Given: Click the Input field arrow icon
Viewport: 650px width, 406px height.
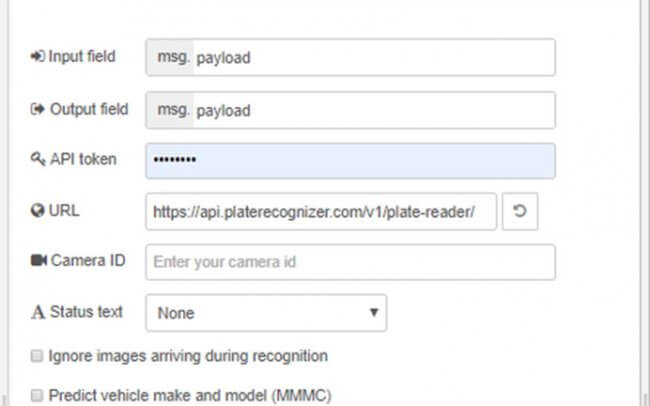Looking at the screenshot, I should (x=38, y=56).
